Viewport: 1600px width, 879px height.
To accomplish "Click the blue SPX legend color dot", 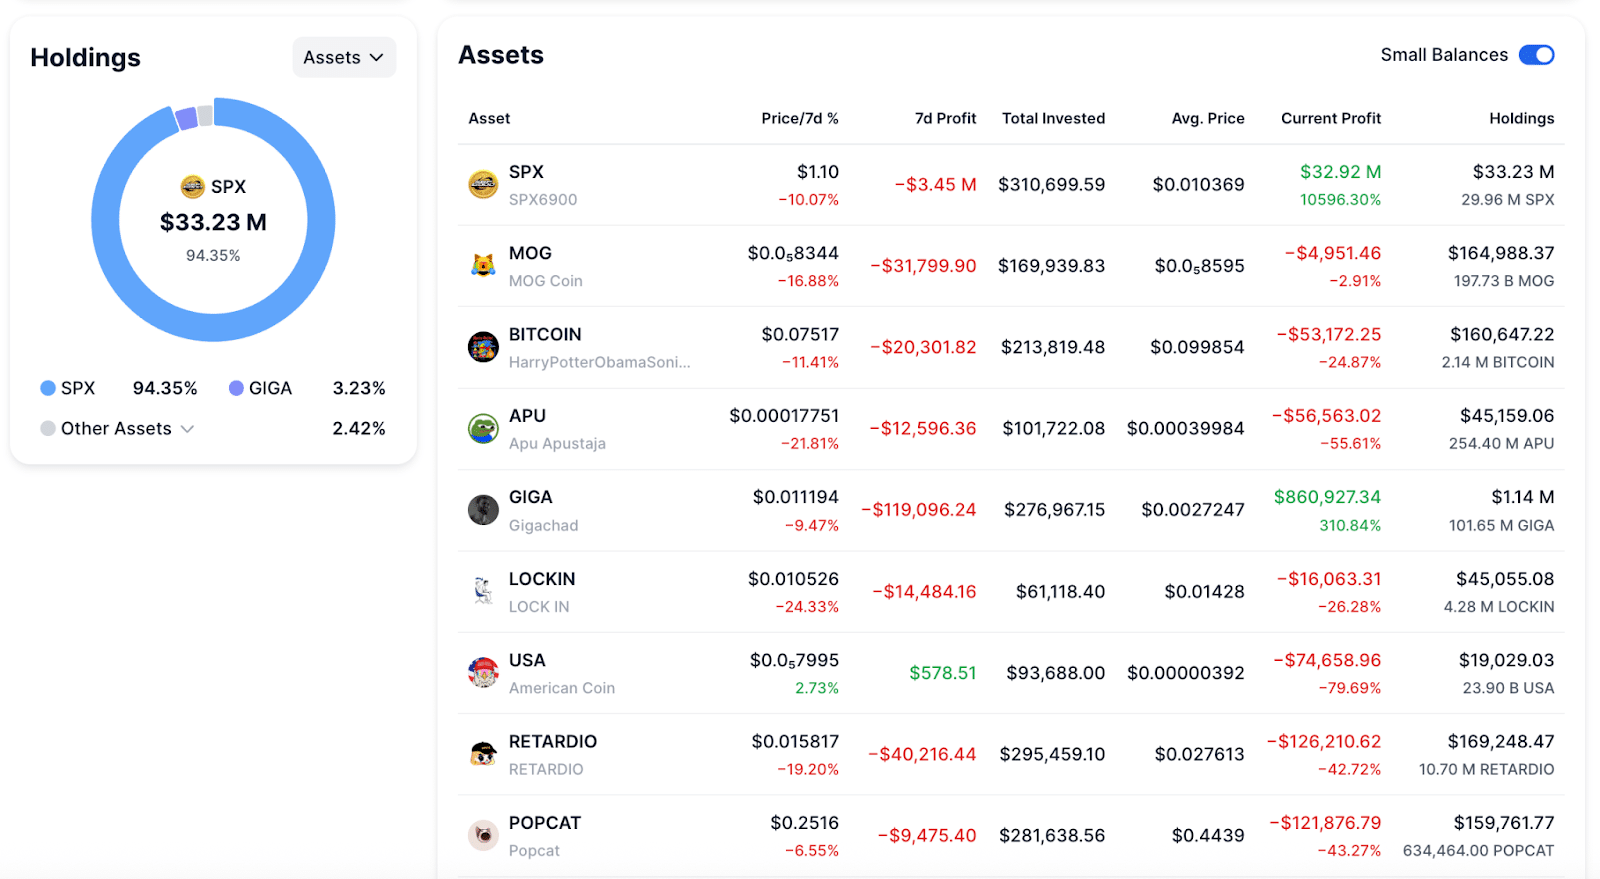I will click(48, 388).
